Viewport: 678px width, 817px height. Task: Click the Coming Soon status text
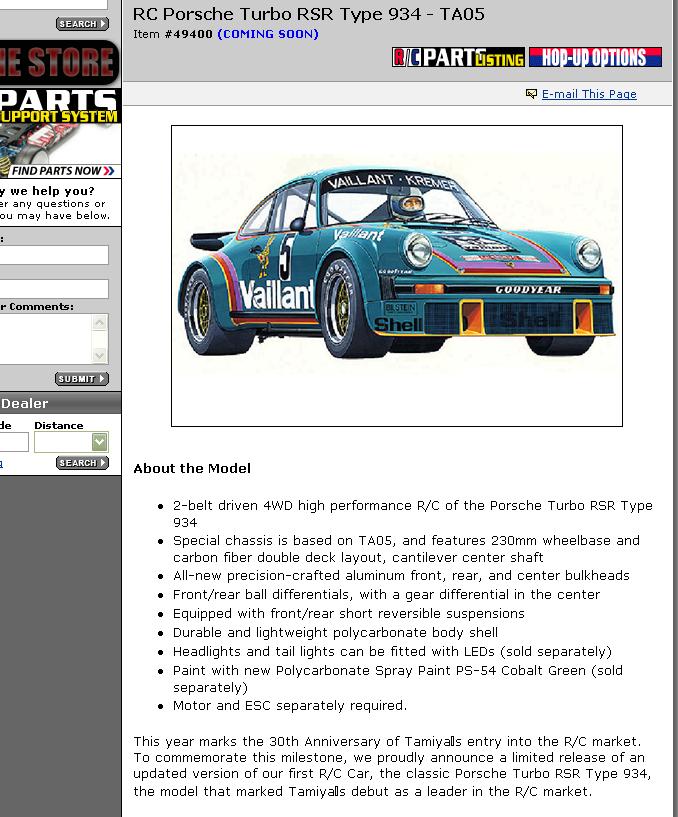point(268,34)
